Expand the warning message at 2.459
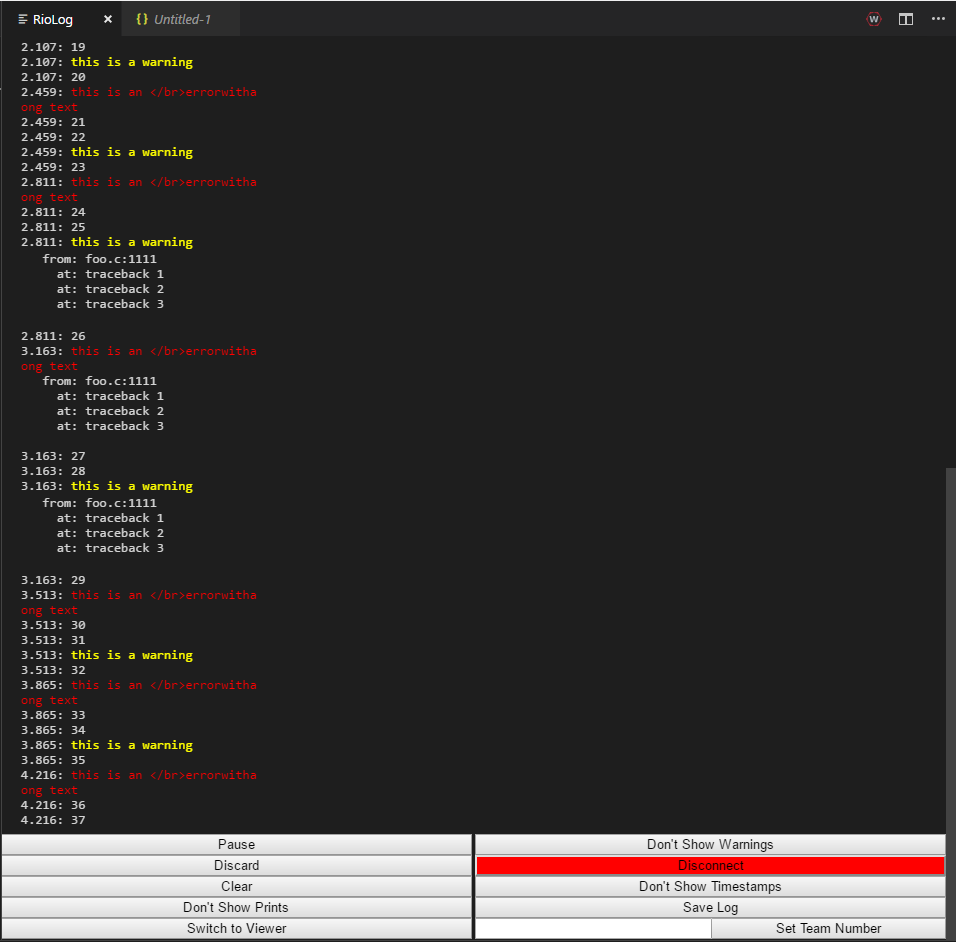This screenshot has width=956, height=942. pos(132,152)
